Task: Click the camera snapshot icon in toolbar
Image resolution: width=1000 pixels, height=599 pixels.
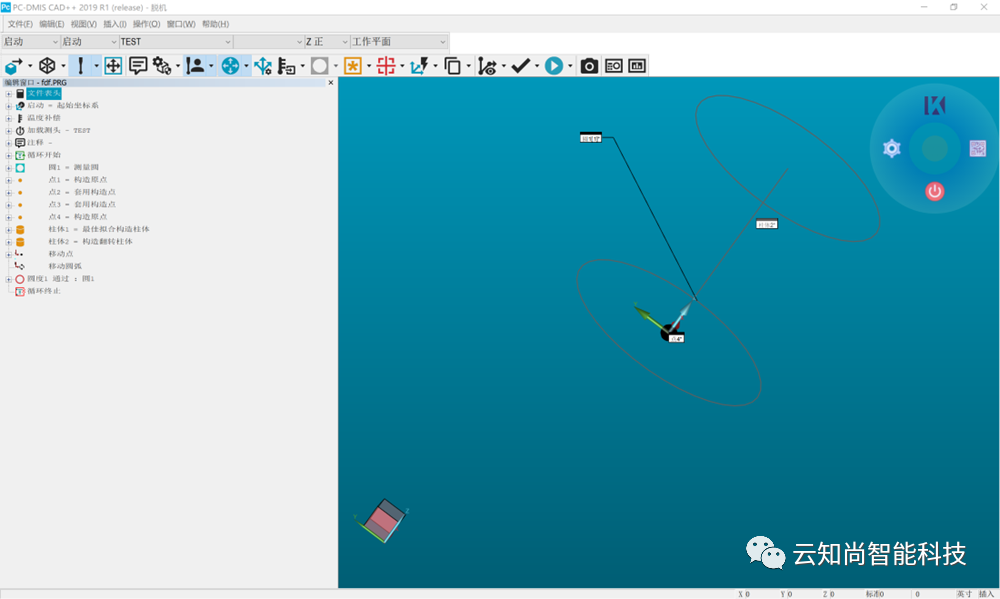Action: (x=589, y=66)
